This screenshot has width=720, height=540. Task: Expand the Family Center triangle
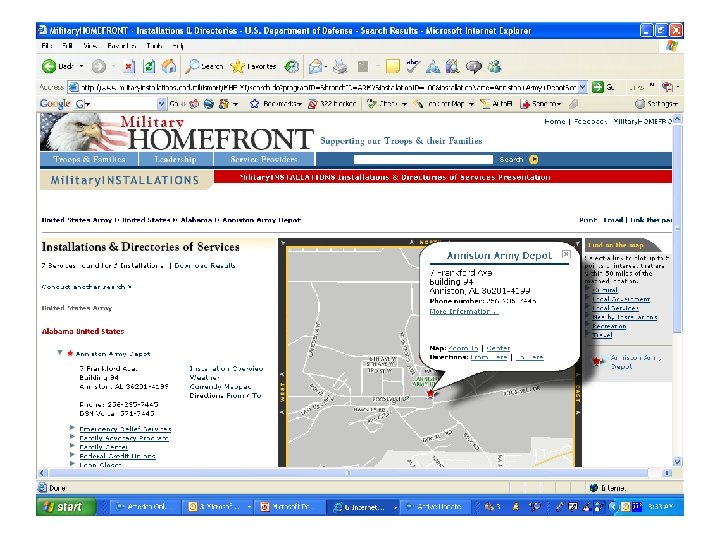click(72, 445)
